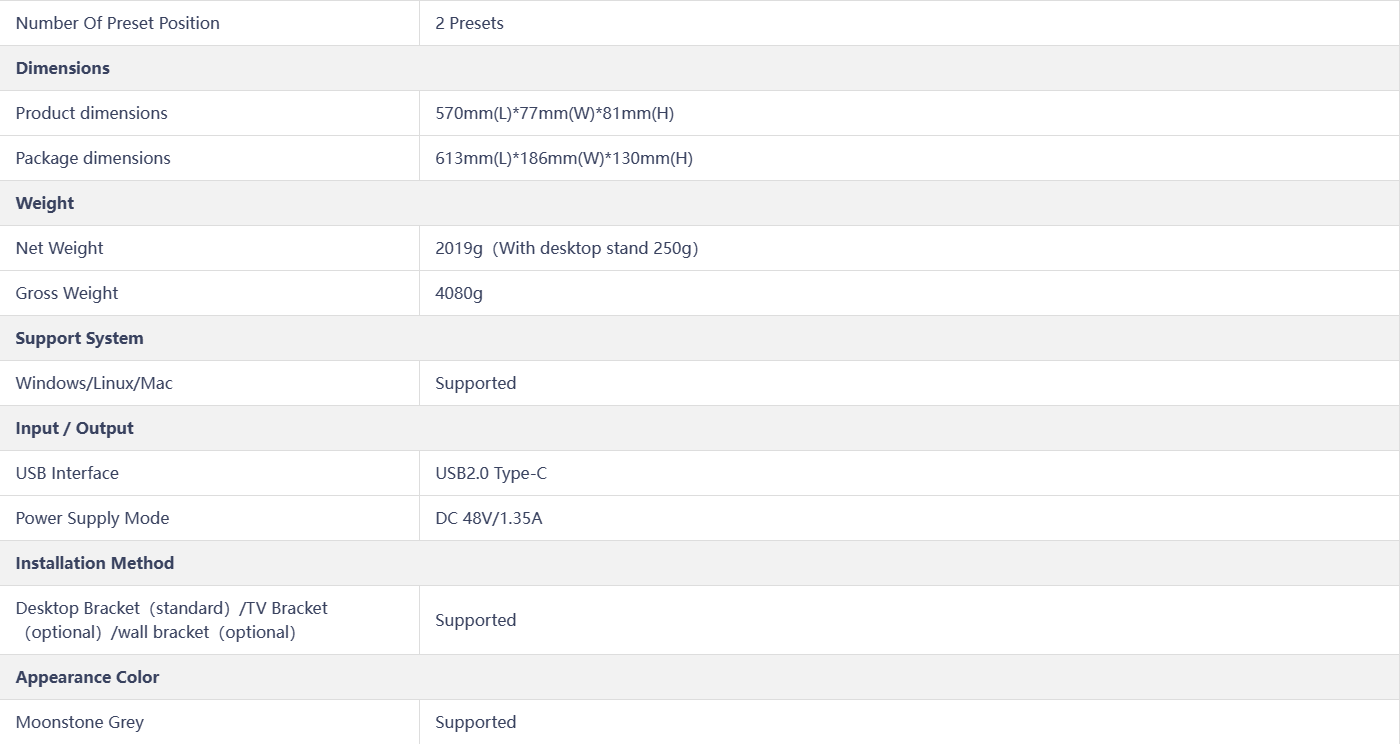Click the Dimensions section header
1400x744 pixels.
click(63, 68)
